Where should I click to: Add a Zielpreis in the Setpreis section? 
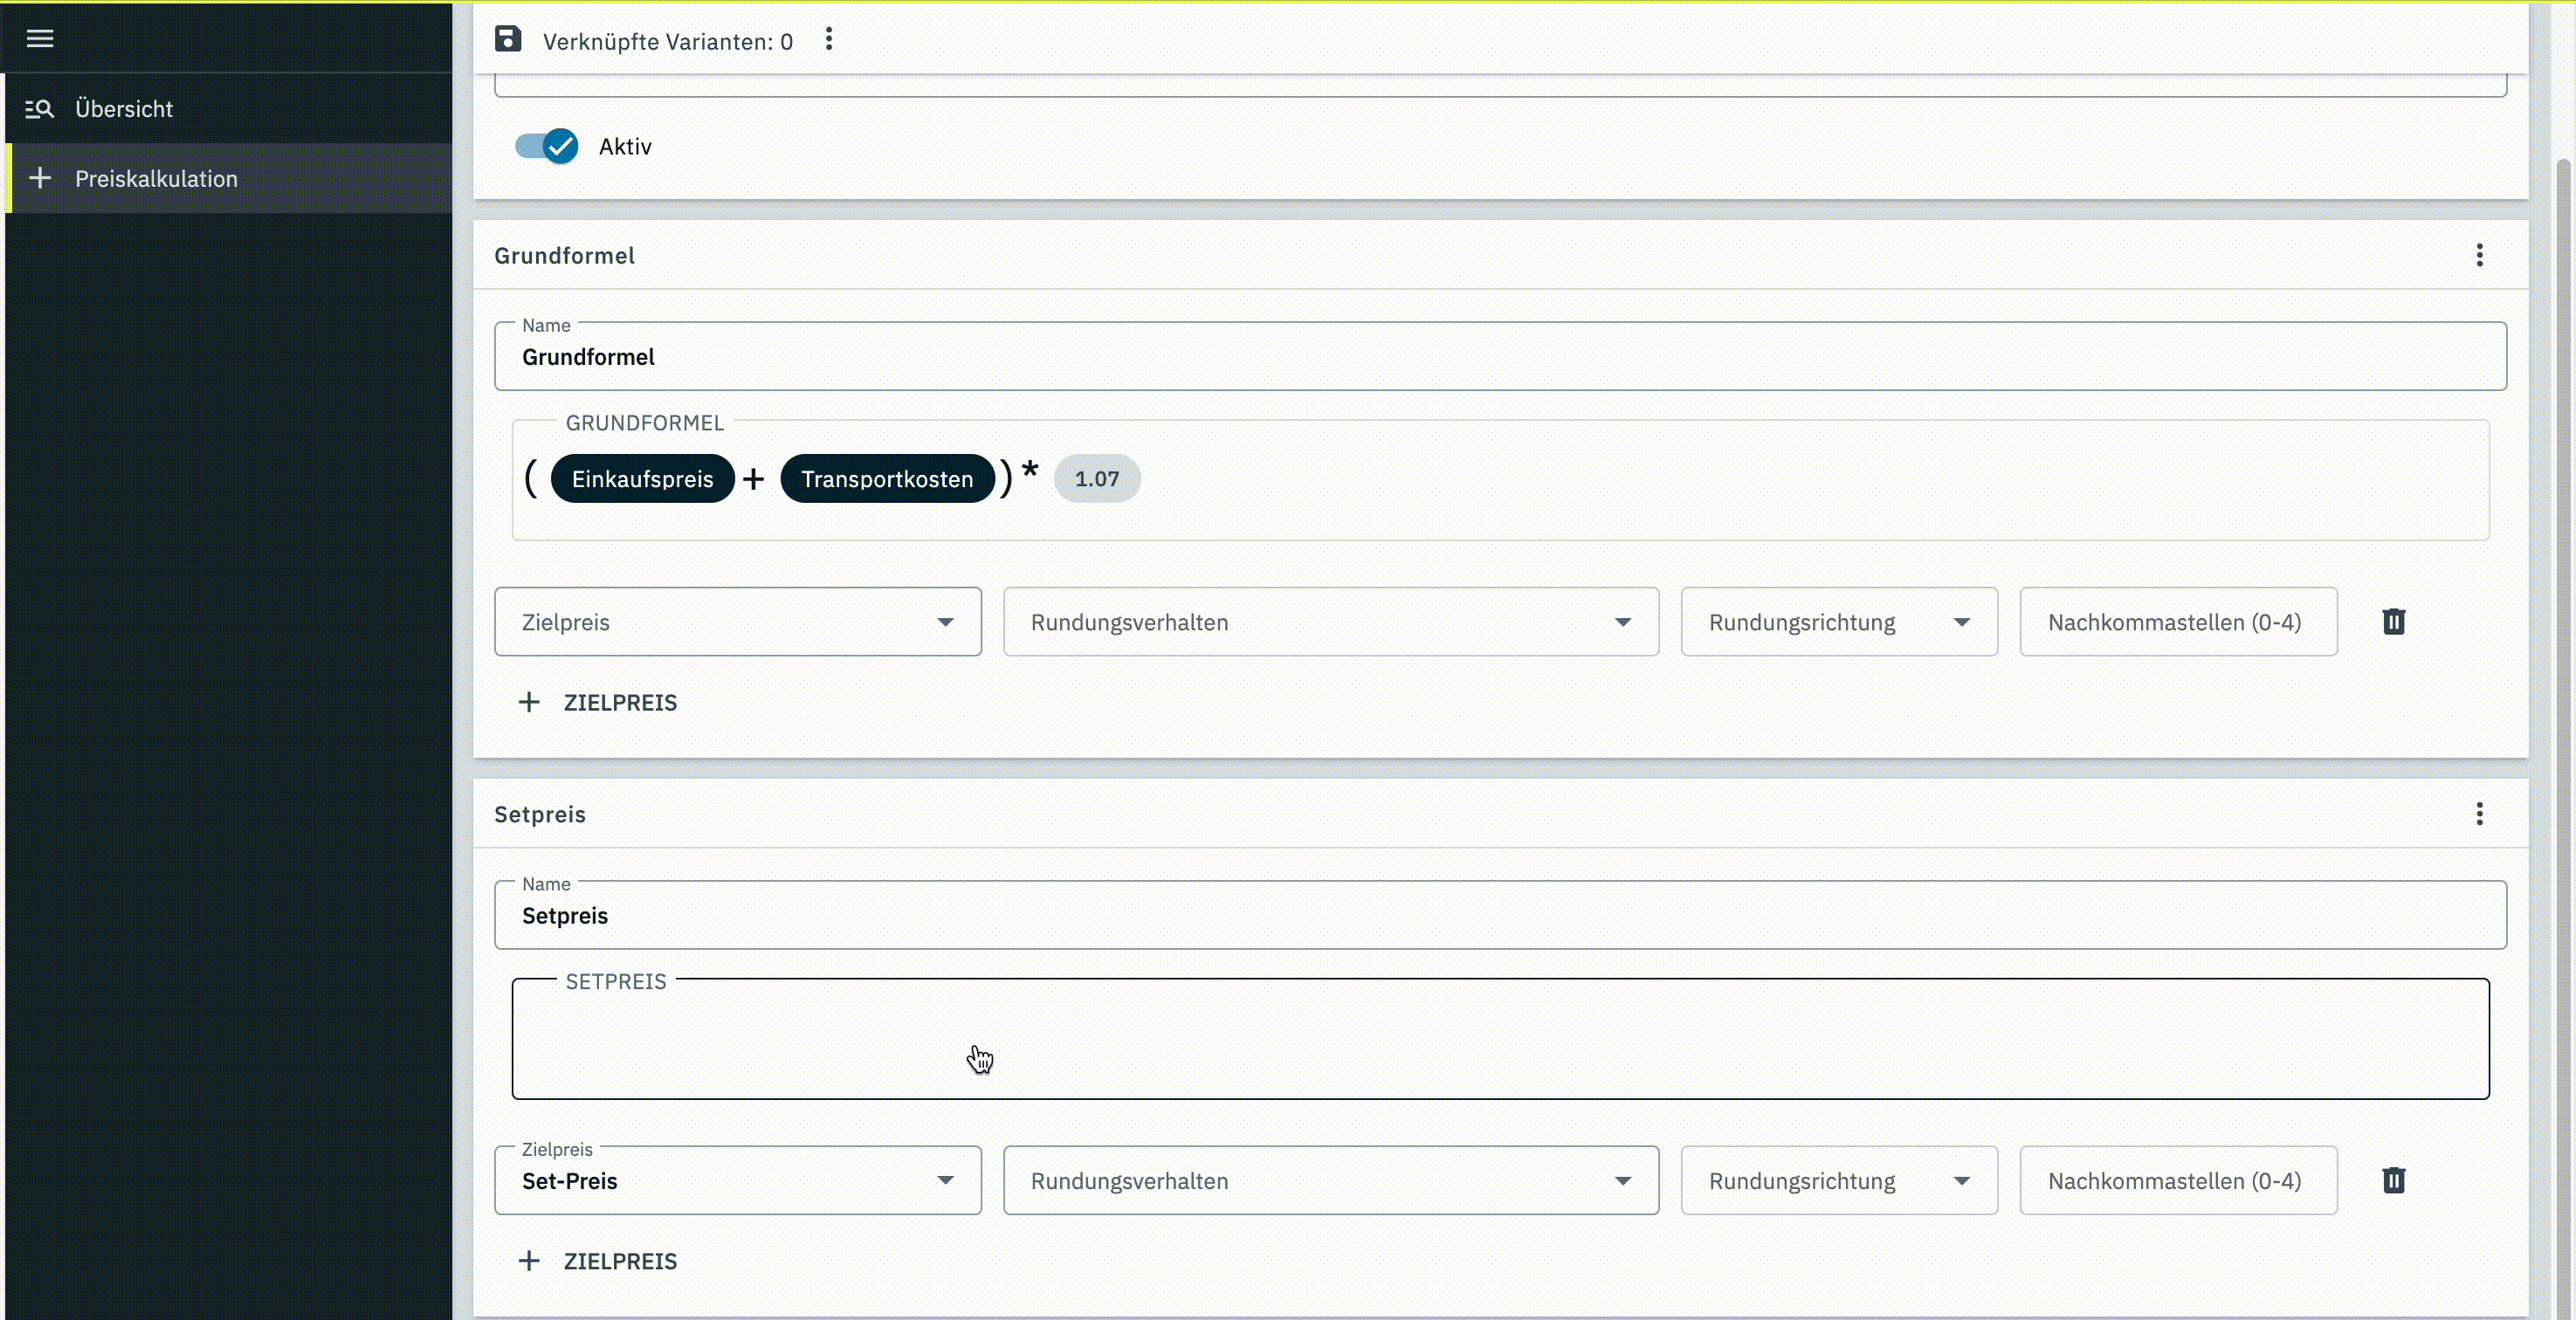pyautogui.click(x=598, y=1262)
